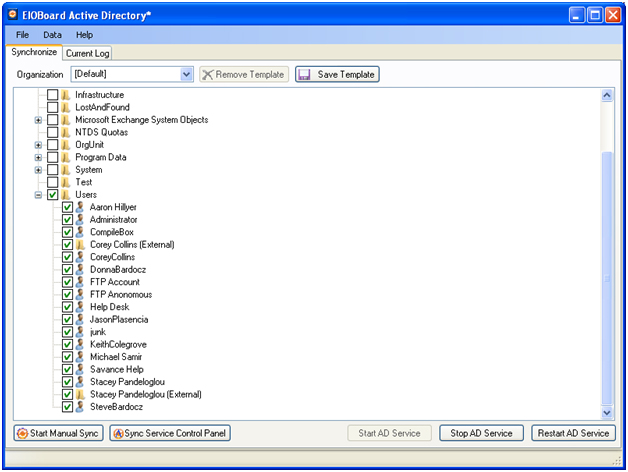Click the CompileBox user icon
628x472 pixels.
coord(80,232)
